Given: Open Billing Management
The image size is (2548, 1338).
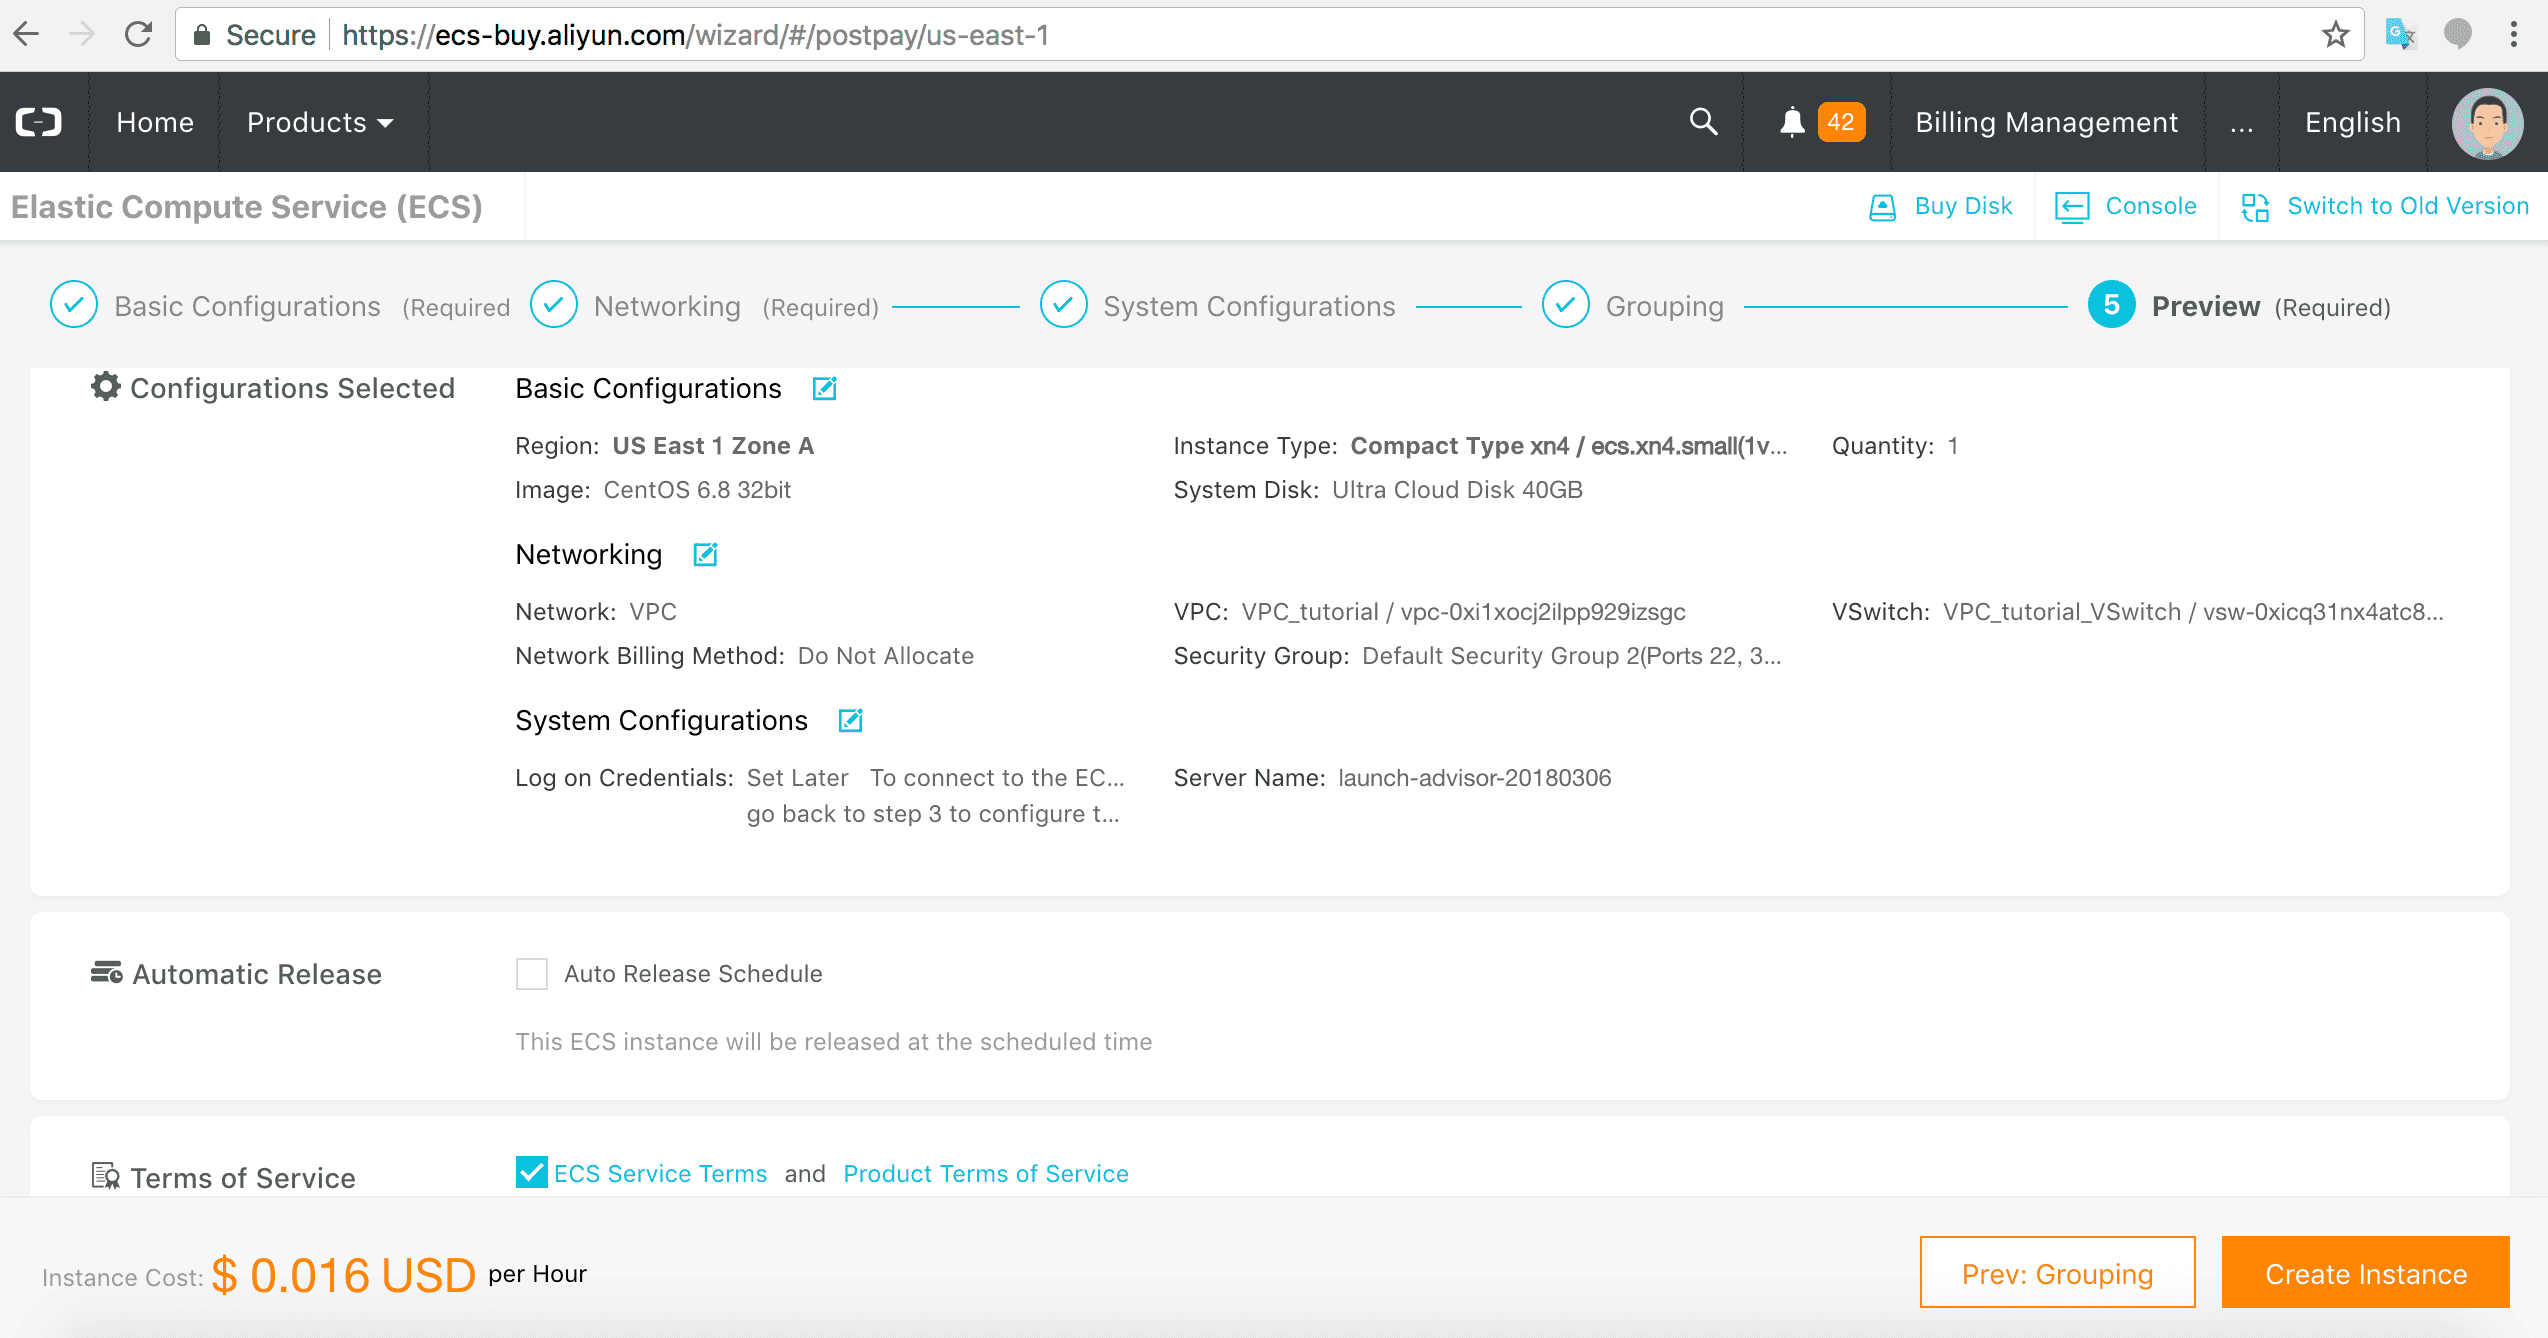Looking at the screenshot, I should [2046, 122].
